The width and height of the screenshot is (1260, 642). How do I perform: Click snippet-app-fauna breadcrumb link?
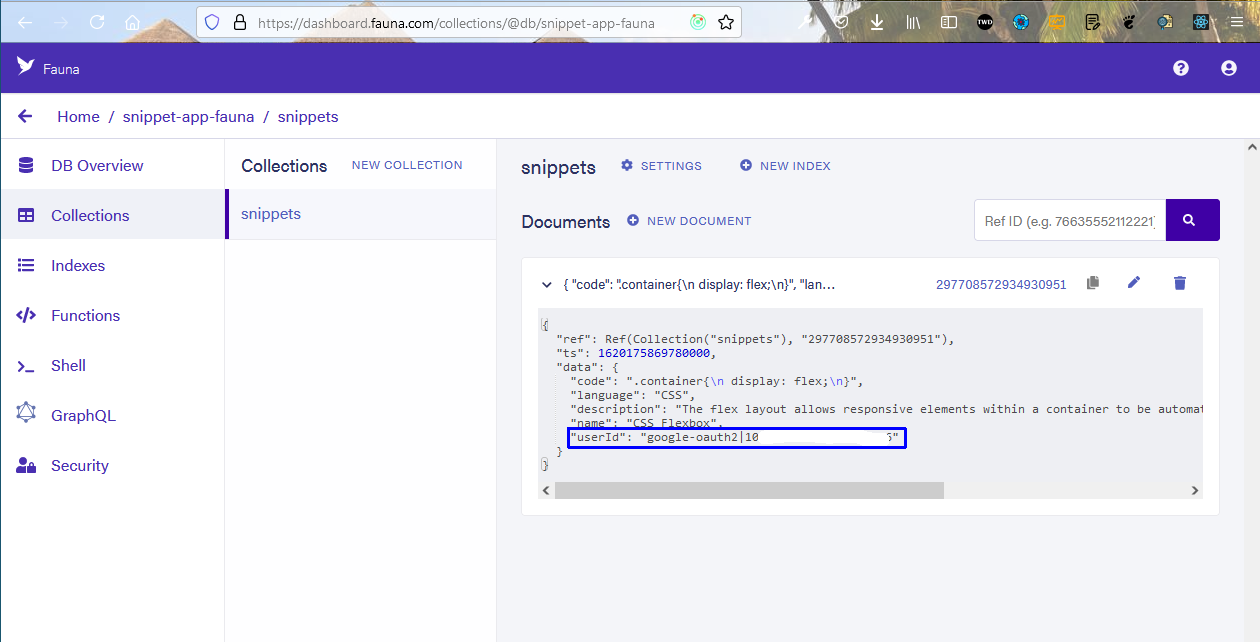[188, 117]
